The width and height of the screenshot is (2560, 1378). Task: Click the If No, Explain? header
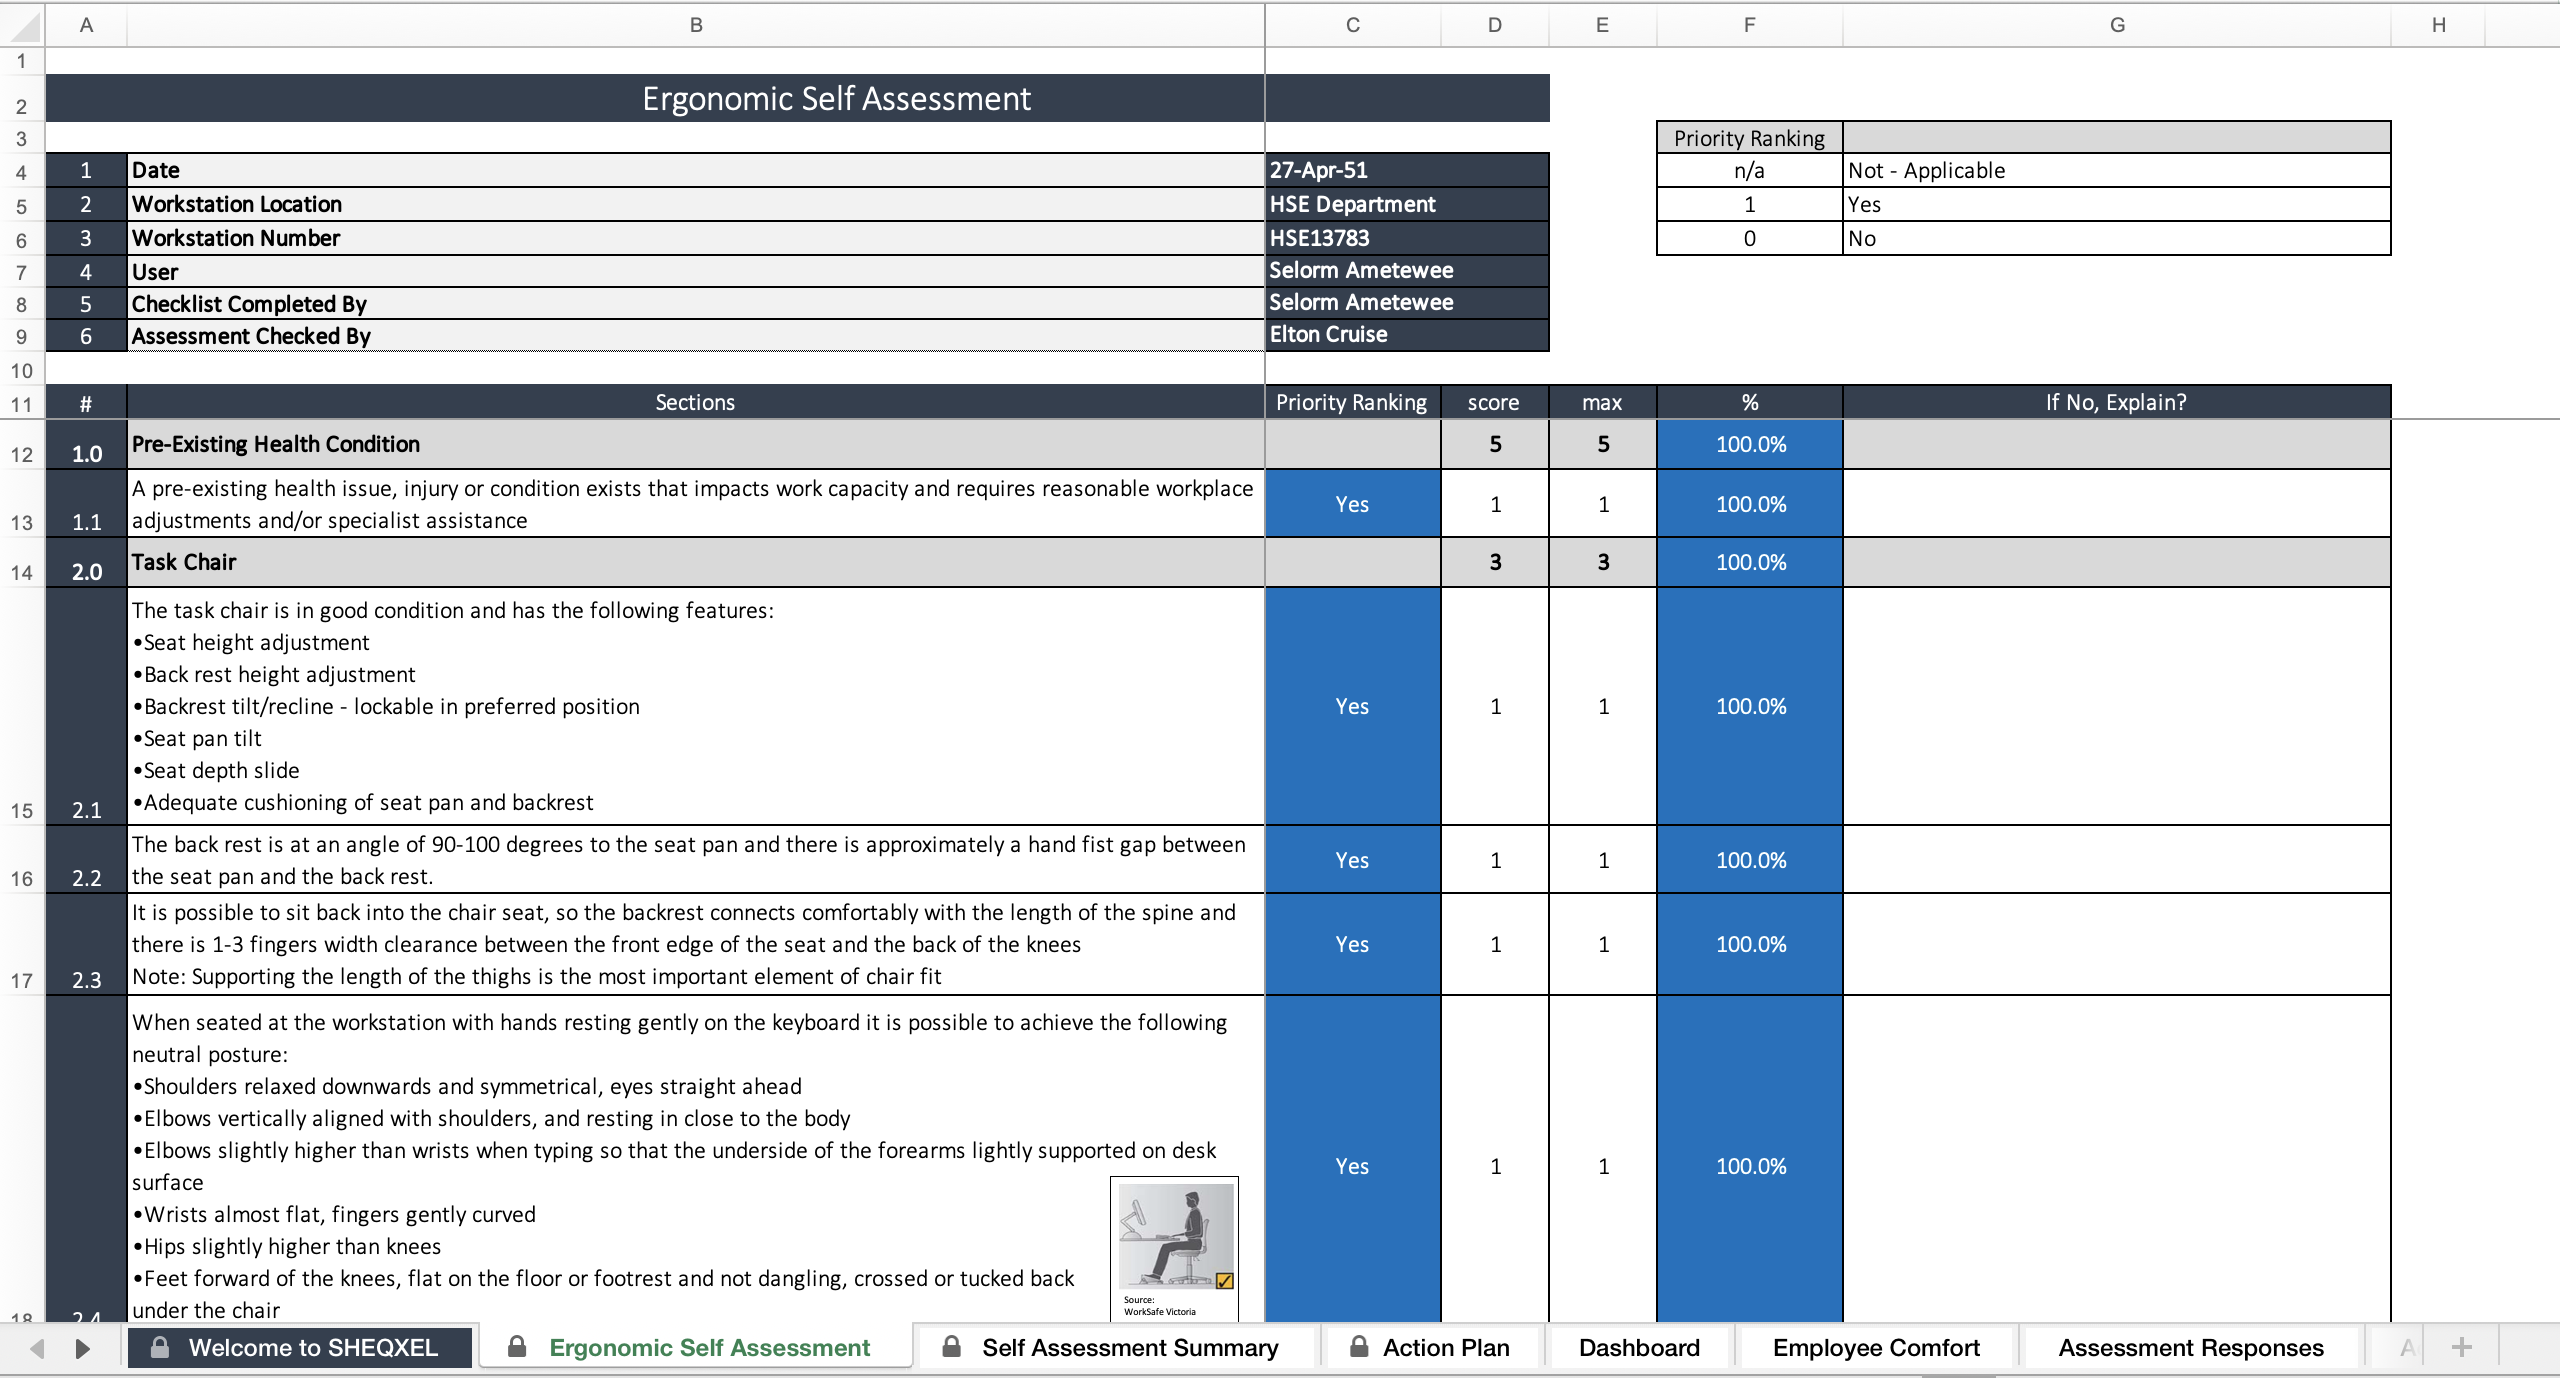[2117, 402]
